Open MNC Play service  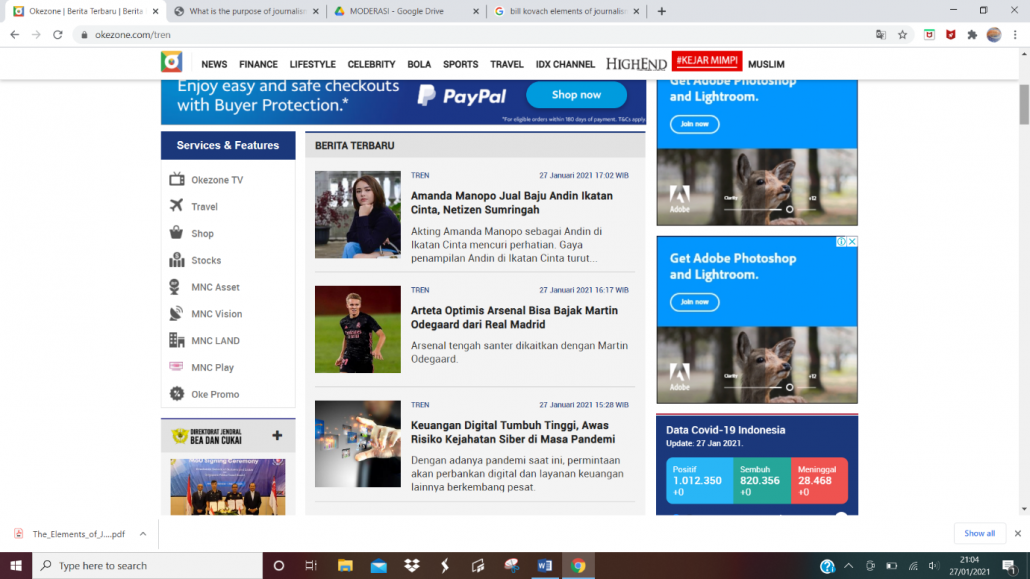click(x=201, y=367)
